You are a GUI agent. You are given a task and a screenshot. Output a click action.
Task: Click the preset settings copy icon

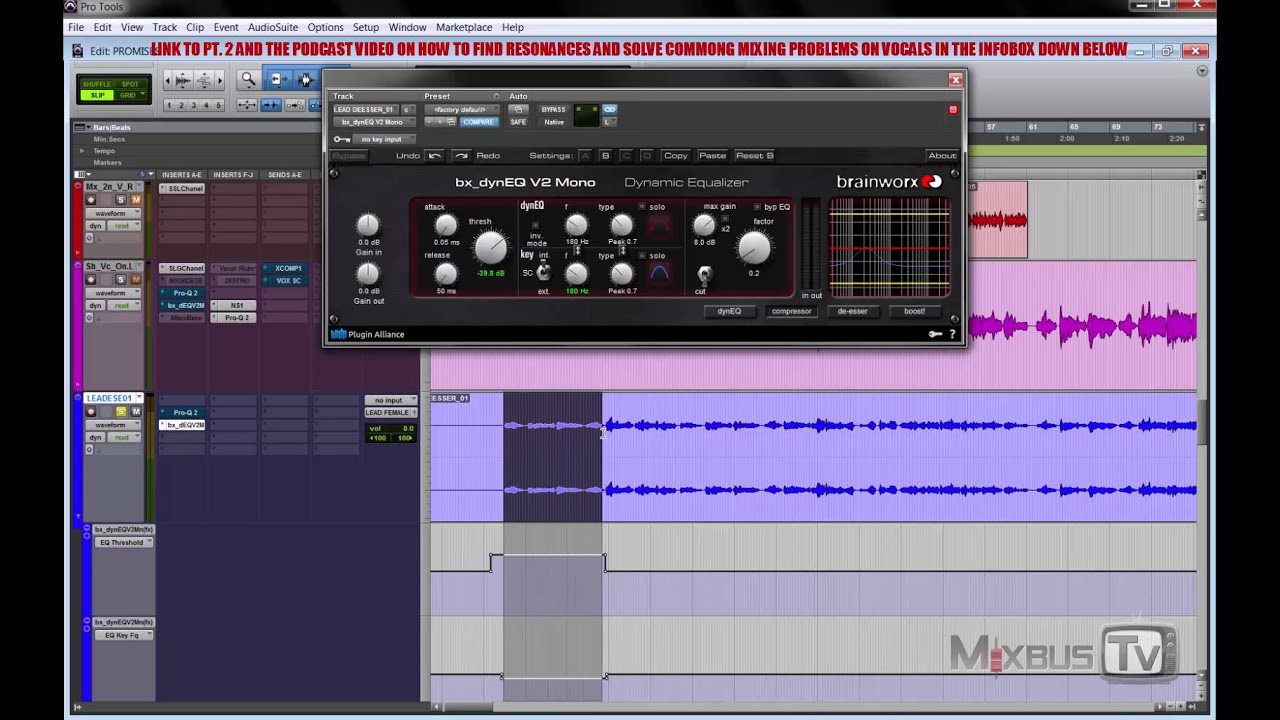pos(451,122)
